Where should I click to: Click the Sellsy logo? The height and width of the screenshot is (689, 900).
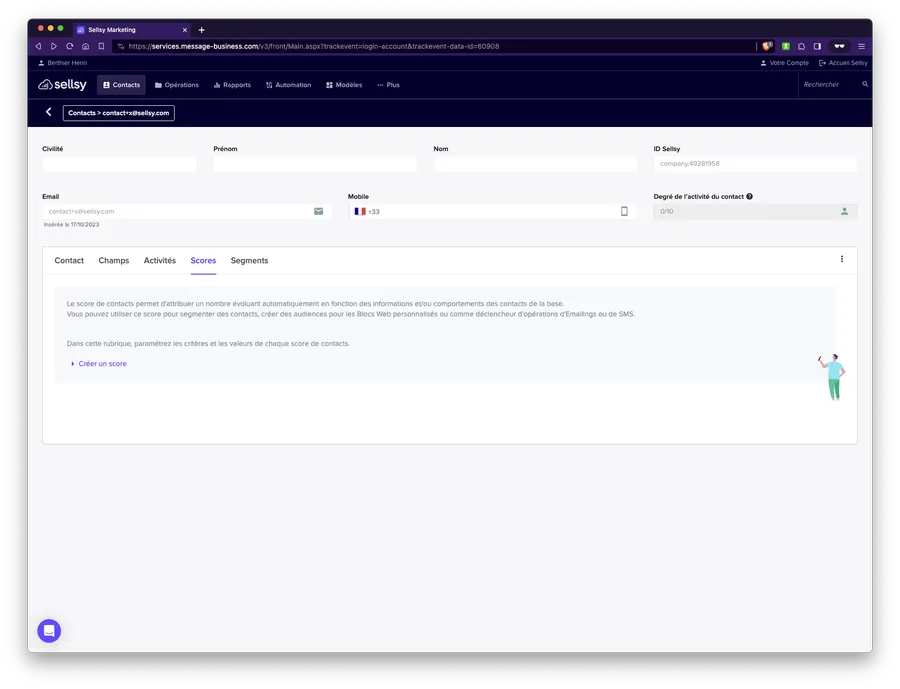click(x=60, y=85)
